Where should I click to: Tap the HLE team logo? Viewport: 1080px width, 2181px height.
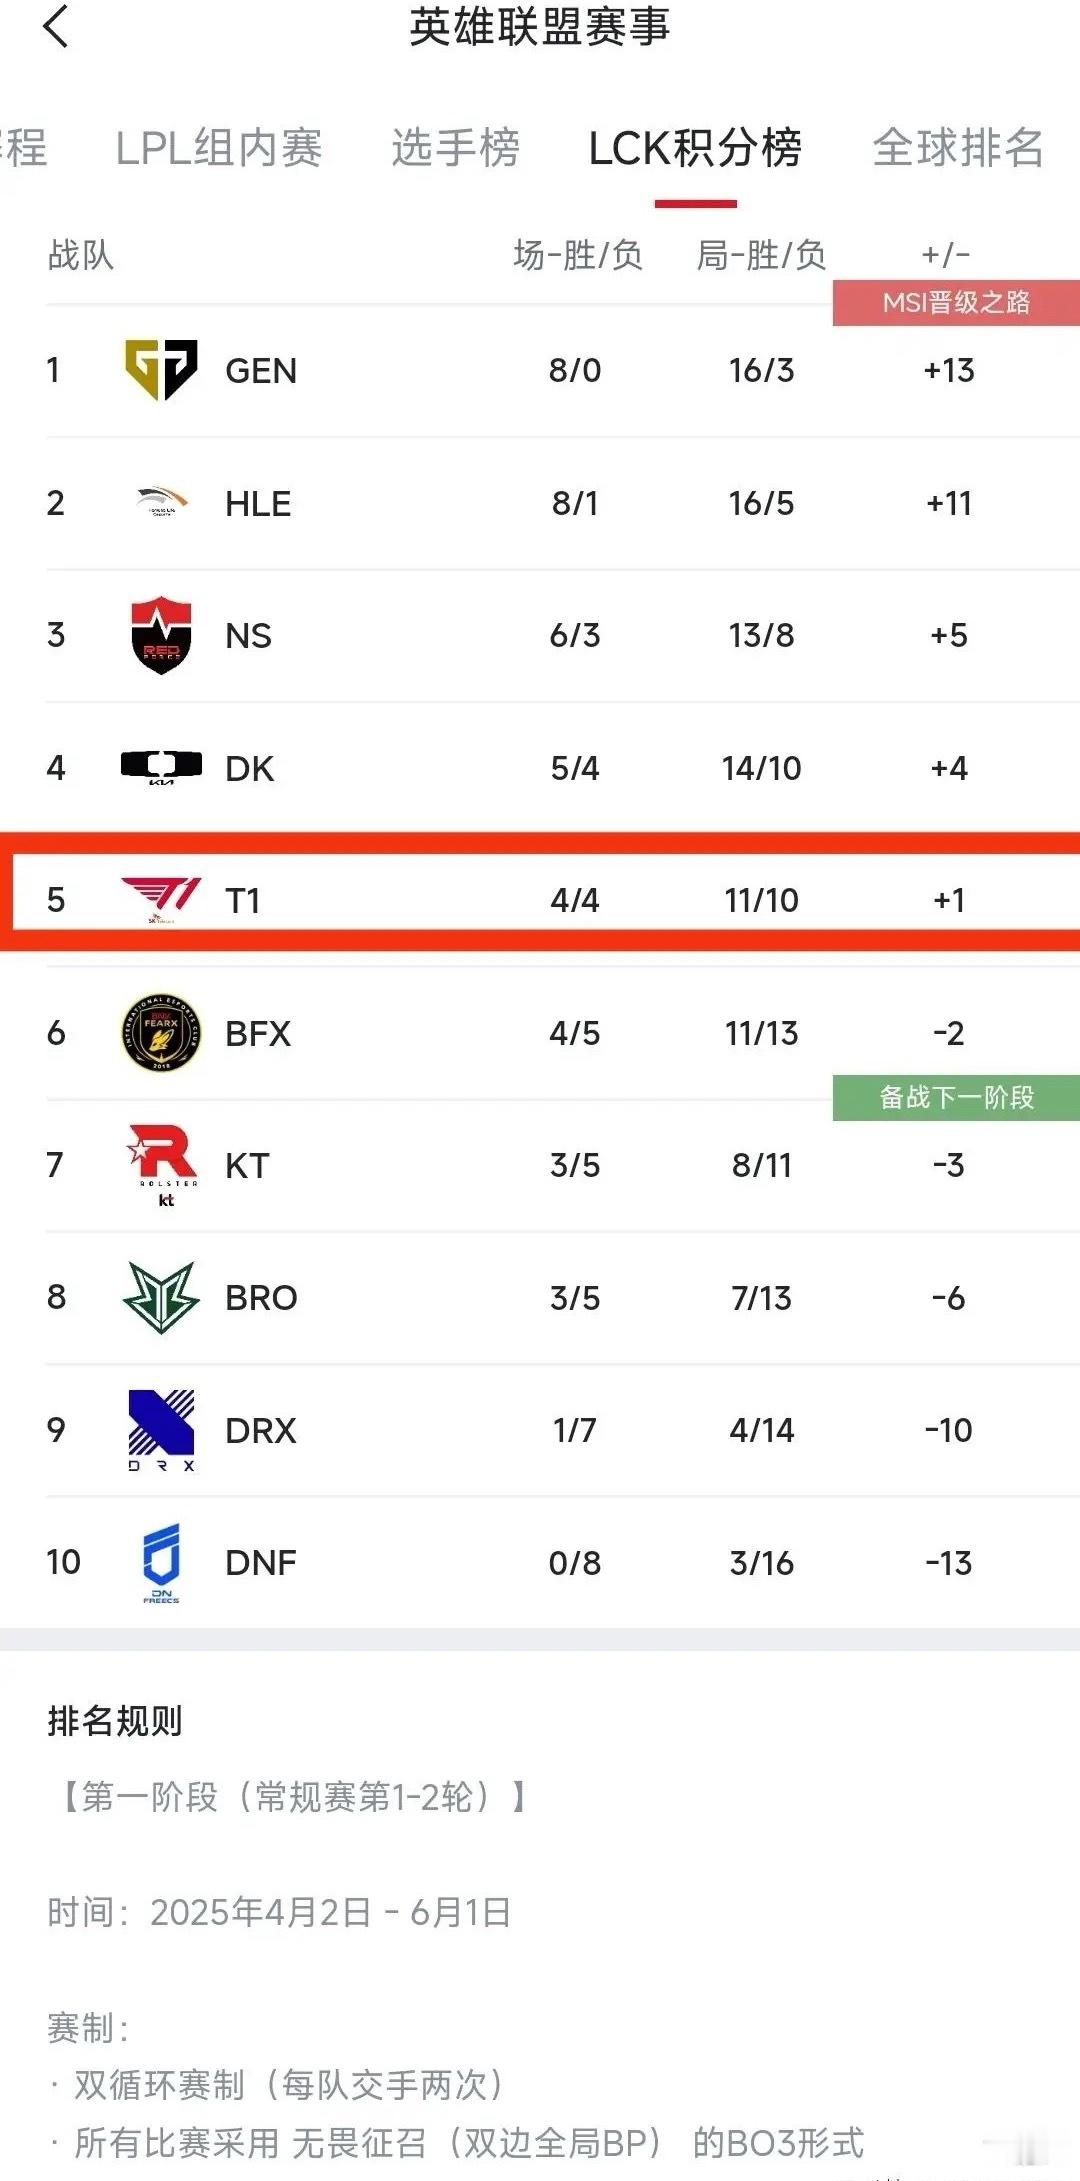[x=161, y=501]
